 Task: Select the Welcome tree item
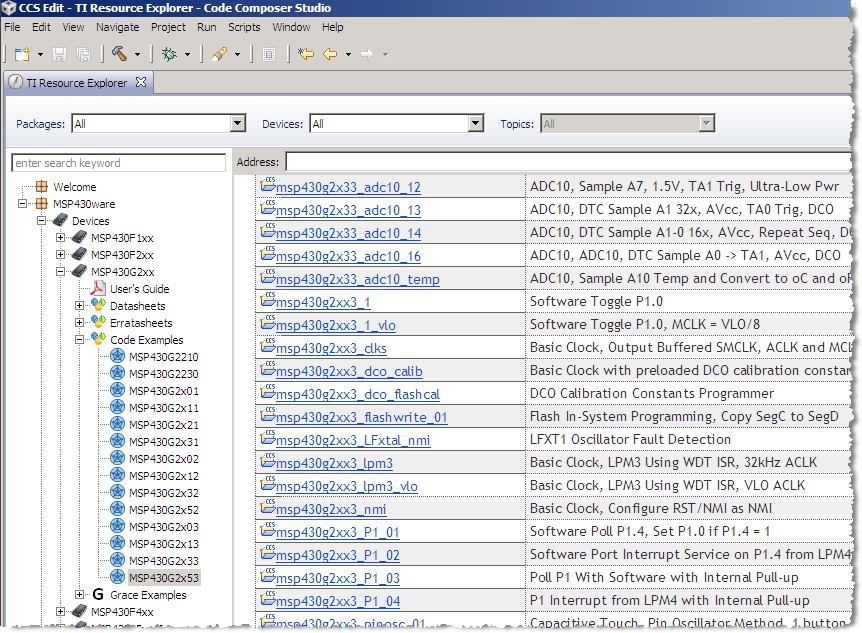click(x=75, y=187)
